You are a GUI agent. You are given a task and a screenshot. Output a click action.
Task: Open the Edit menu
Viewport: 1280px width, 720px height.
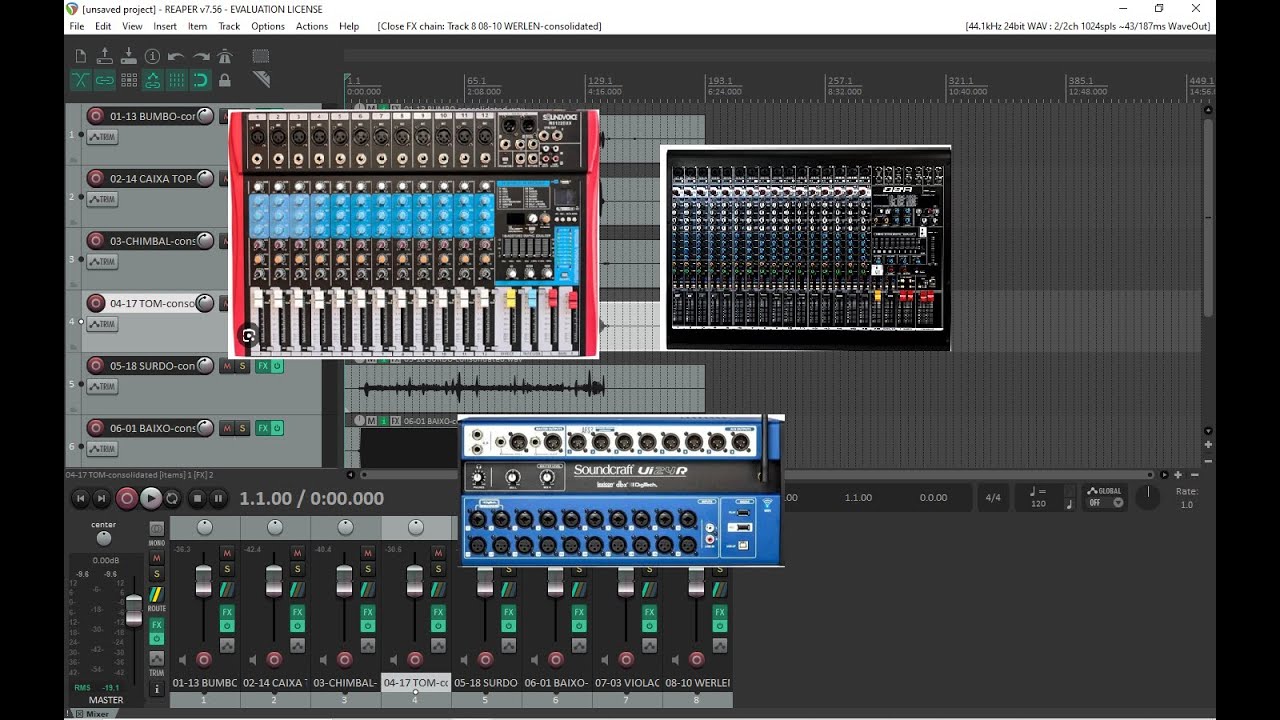pyautogui.click(x=103, y=26)
